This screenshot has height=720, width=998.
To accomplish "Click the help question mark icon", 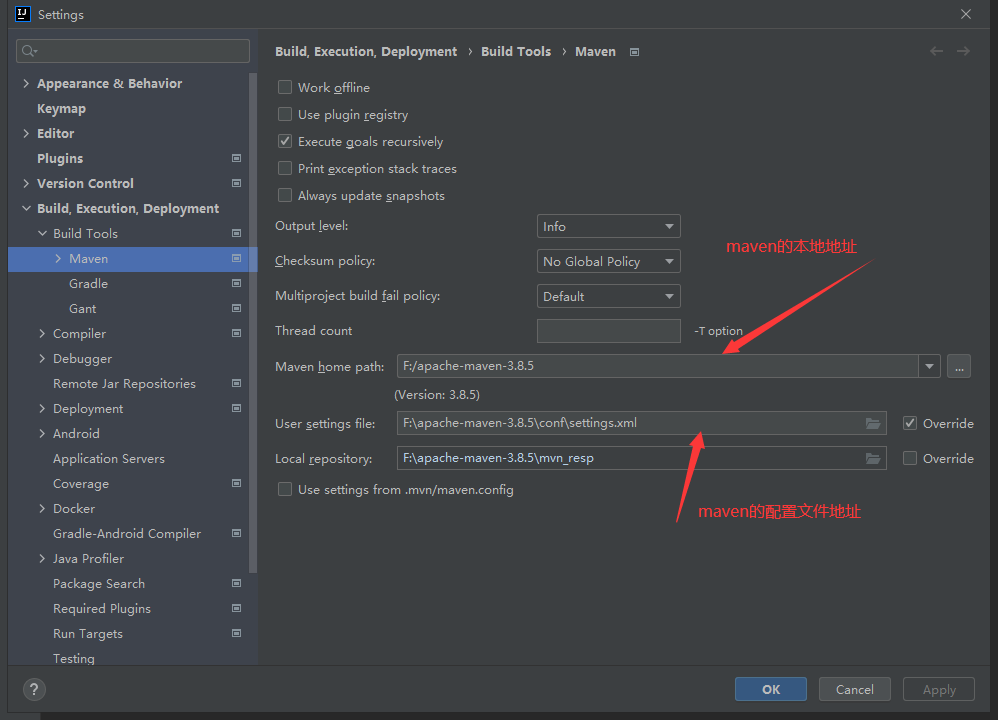I will [34, 689].
